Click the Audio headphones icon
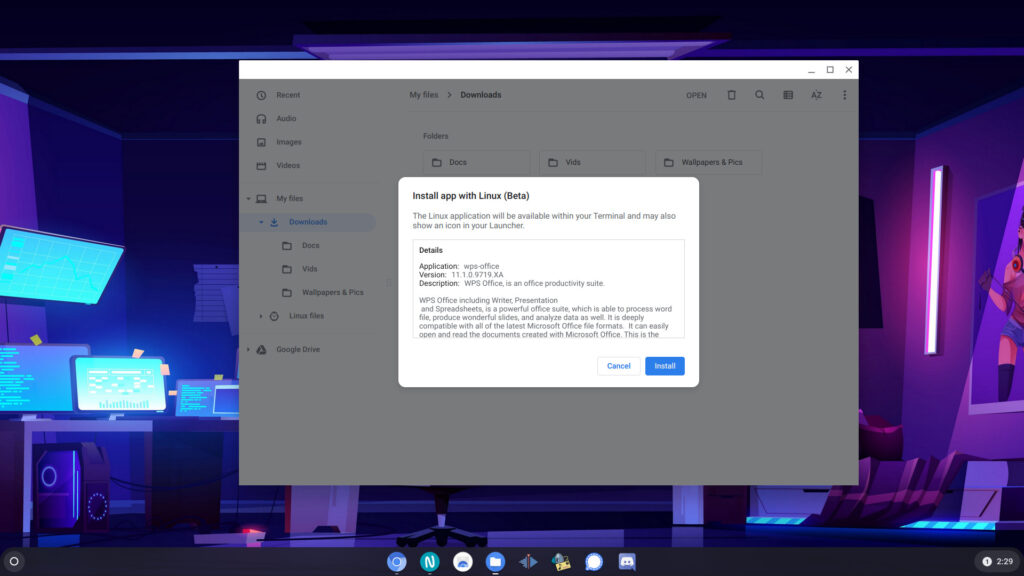1024x576 pixels. (261, 119)
